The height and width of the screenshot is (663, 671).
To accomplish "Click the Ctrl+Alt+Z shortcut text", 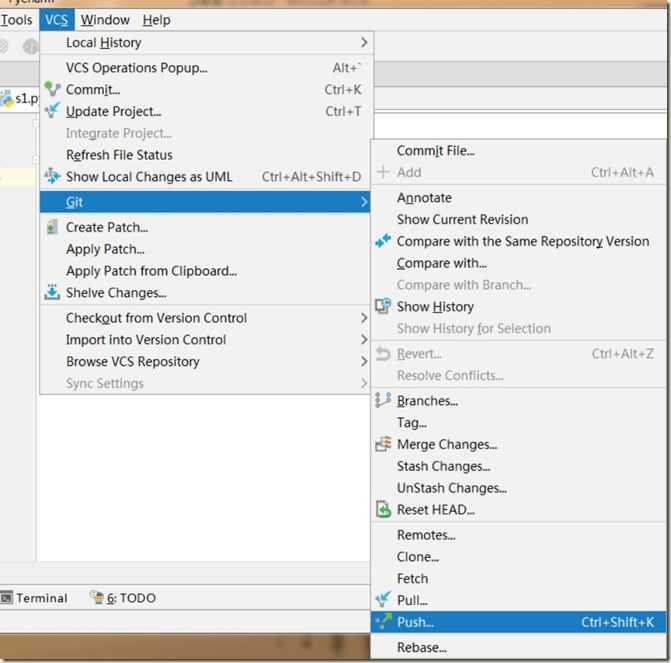I will point(623,354).
